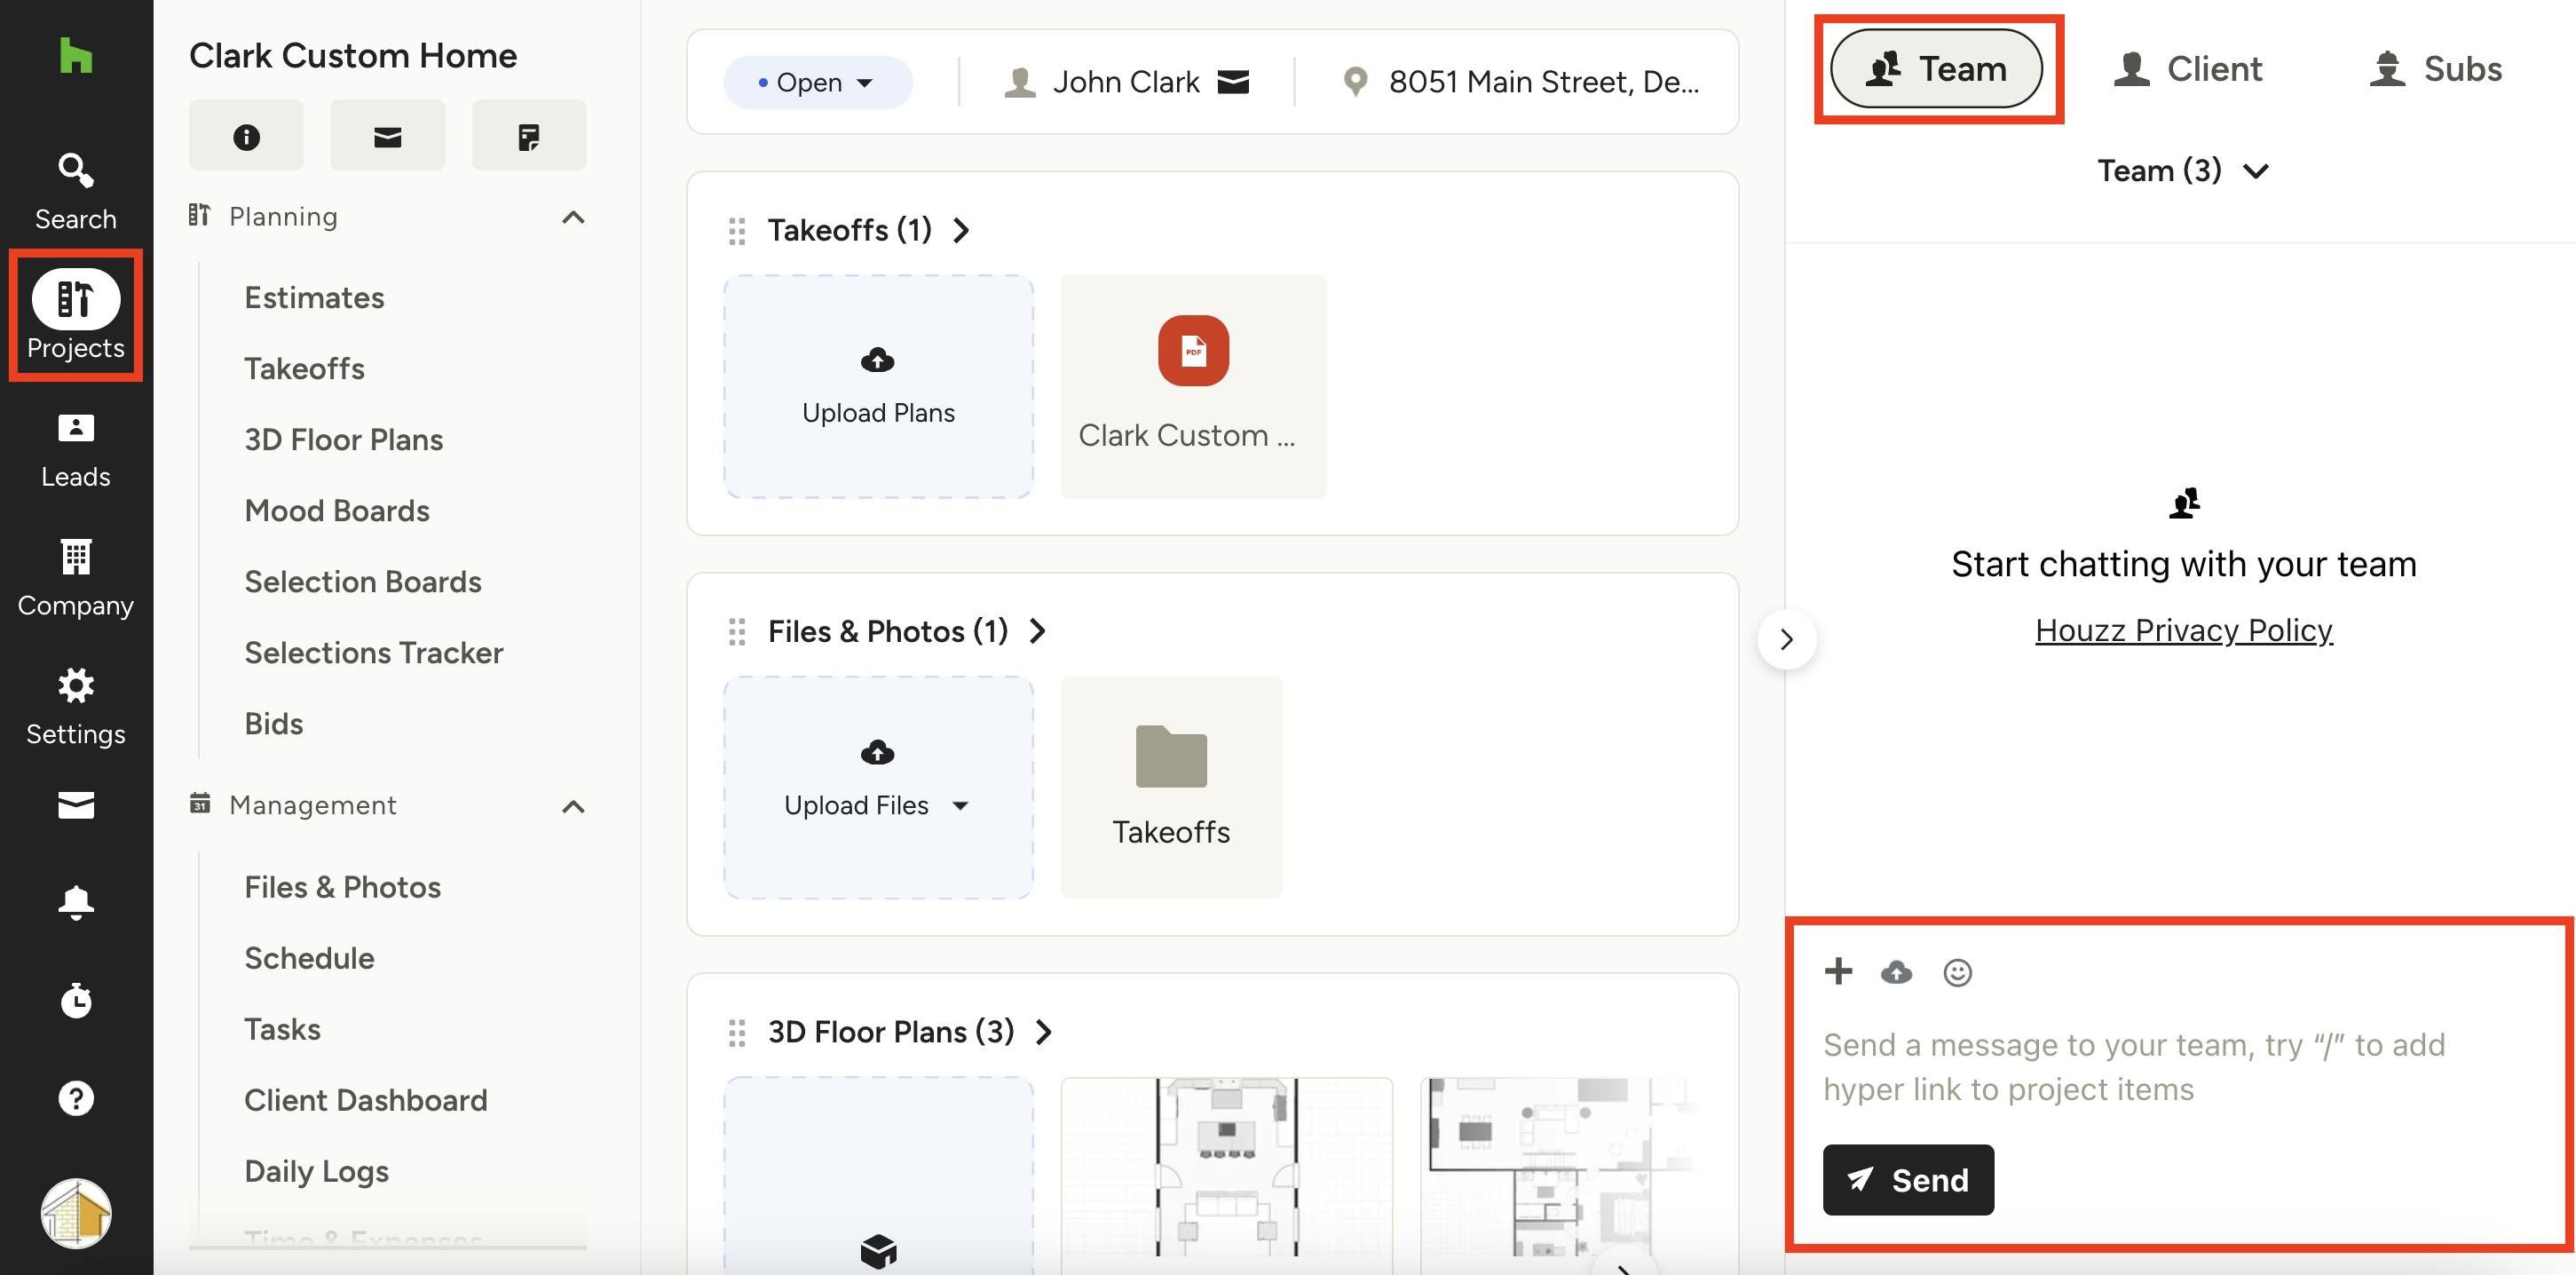The height and width of the screenshot is (1275, 2576).
Task: Click the location pin icon
Action: [1355, 81]
